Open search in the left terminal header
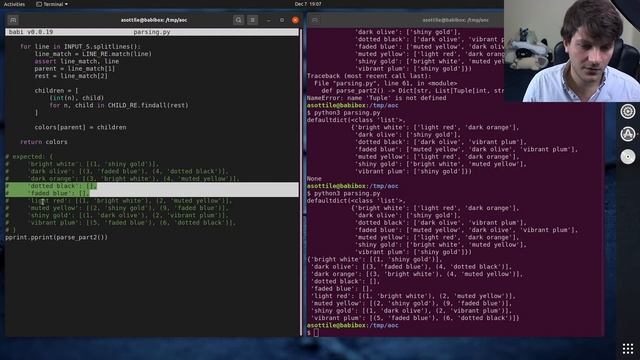This screenshot has width=640, height=360. coord(238,20)
